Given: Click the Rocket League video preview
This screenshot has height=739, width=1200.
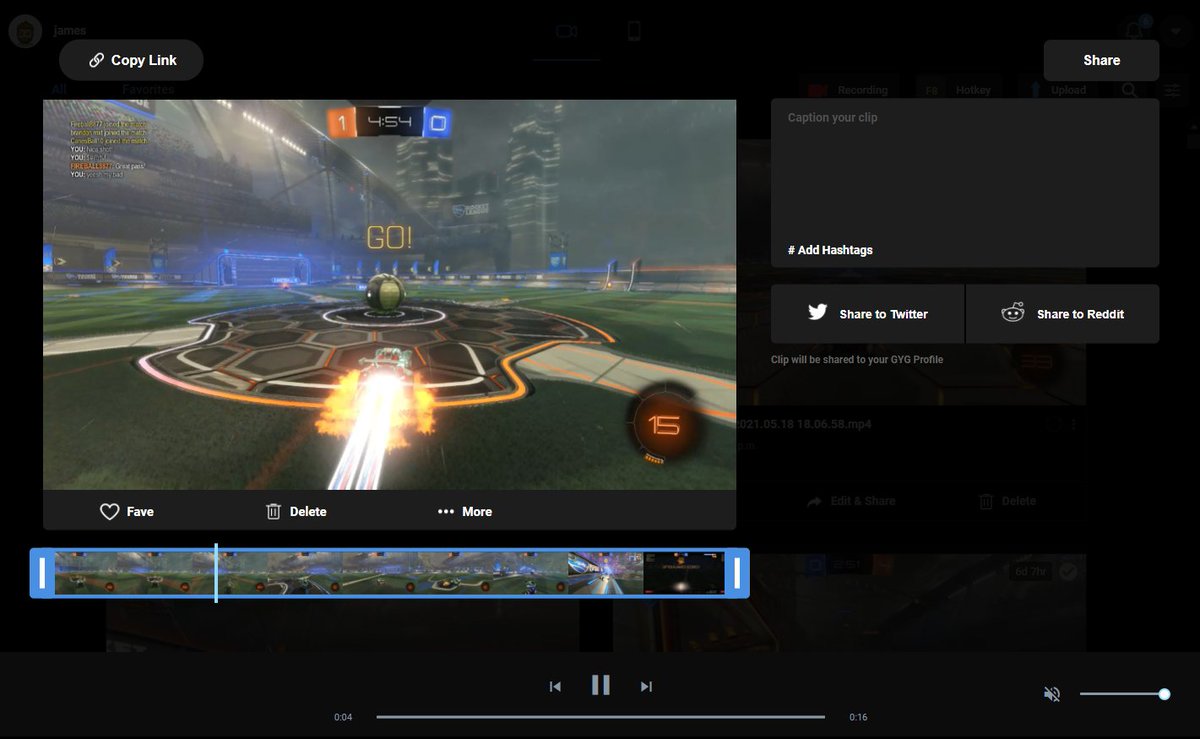Looking at the screenshot, I should (389, 295).
